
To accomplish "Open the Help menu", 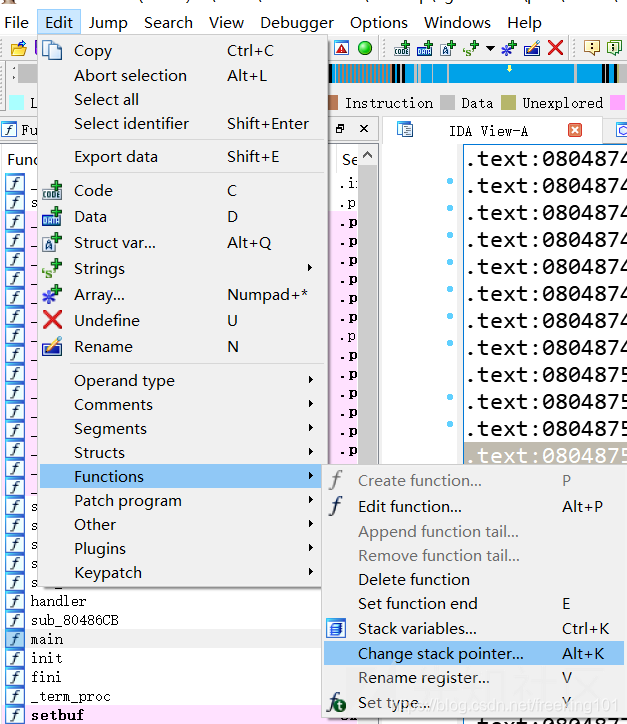I will pyautogui.click(x=524, y=22).
